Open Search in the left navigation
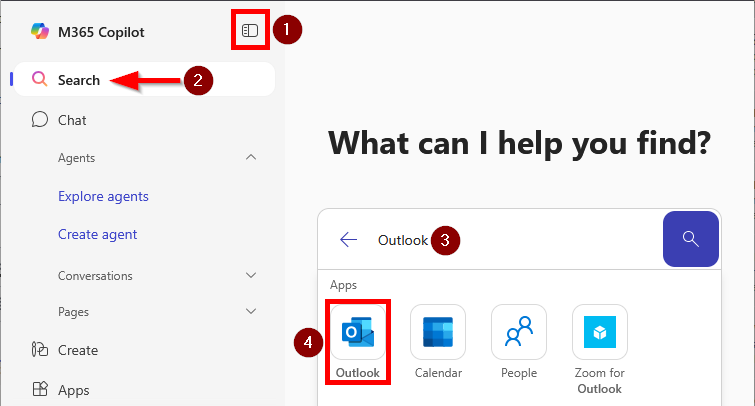The width and height of the screenshot is (755, 406). (144, 79)
